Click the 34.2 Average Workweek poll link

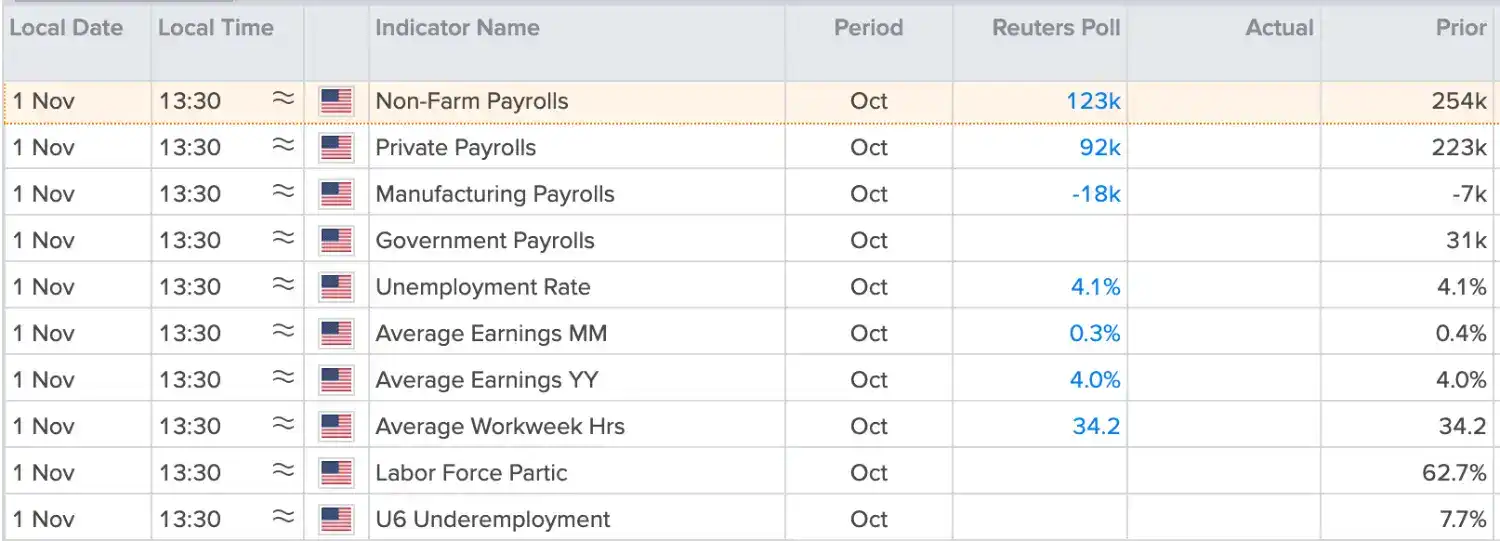click(1096, 426)
